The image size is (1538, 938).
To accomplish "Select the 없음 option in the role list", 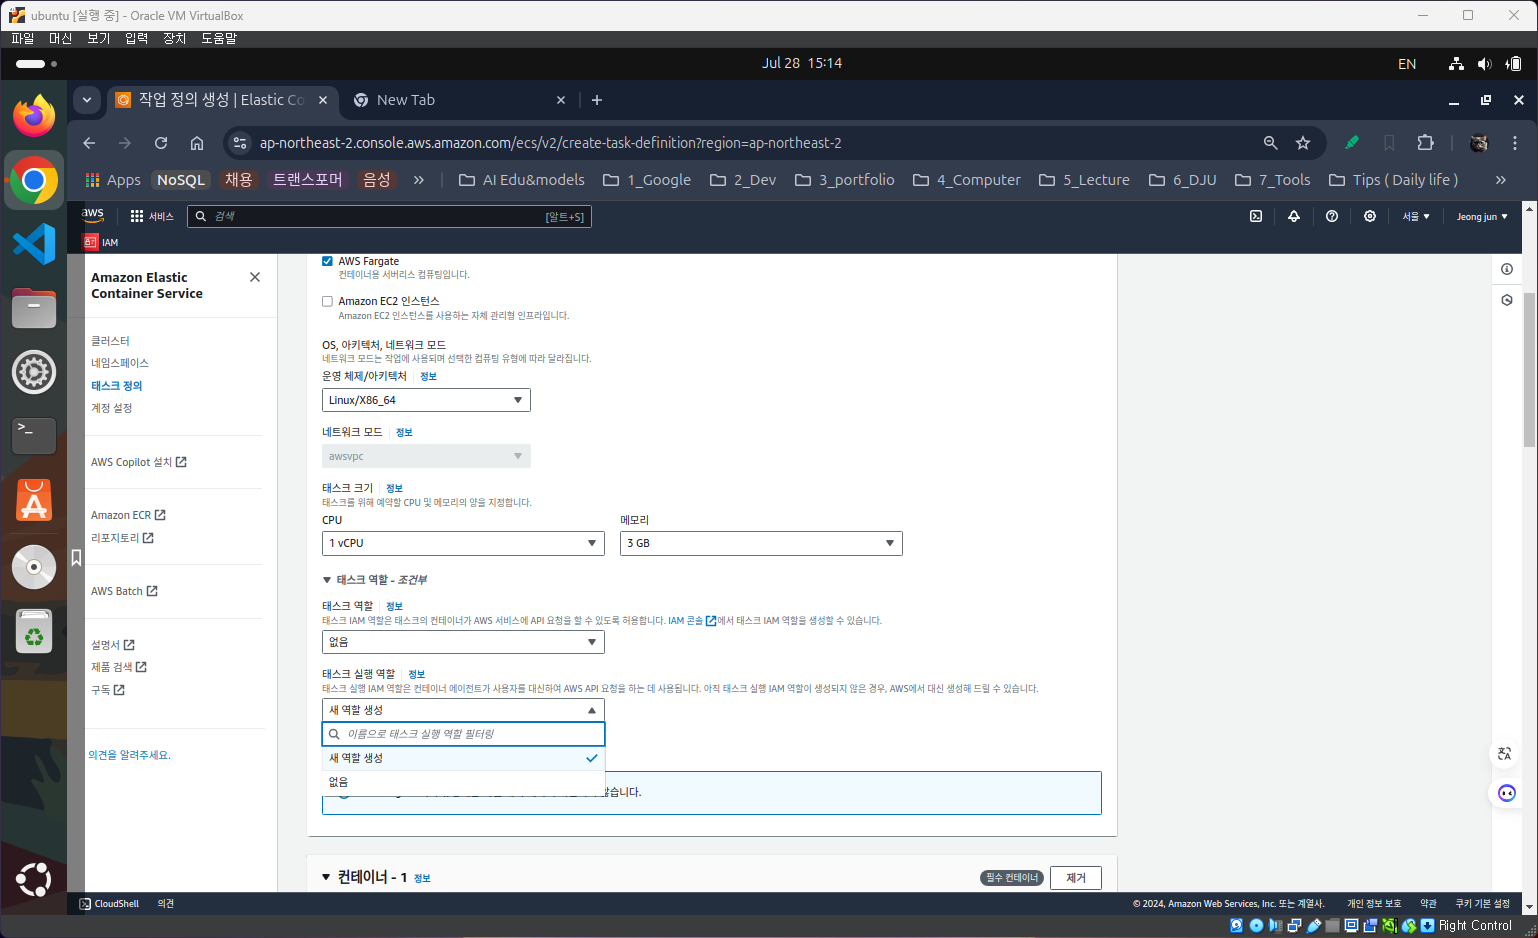I will [463, 782].
